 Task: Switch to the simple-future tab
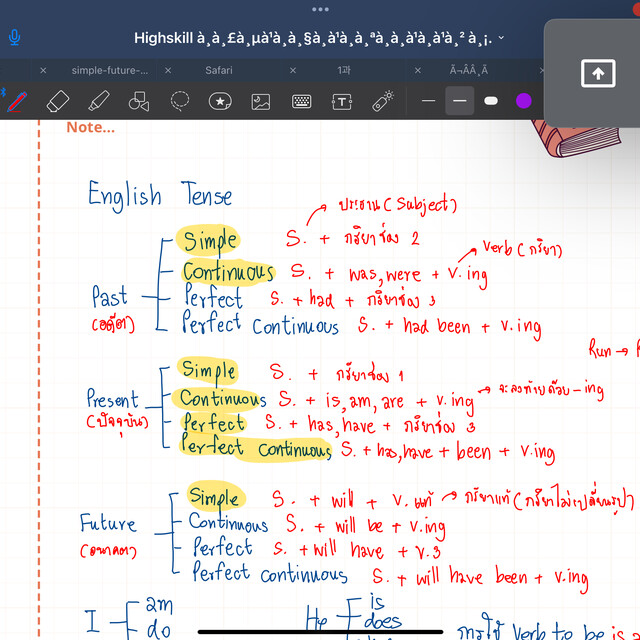click(110, 70)
